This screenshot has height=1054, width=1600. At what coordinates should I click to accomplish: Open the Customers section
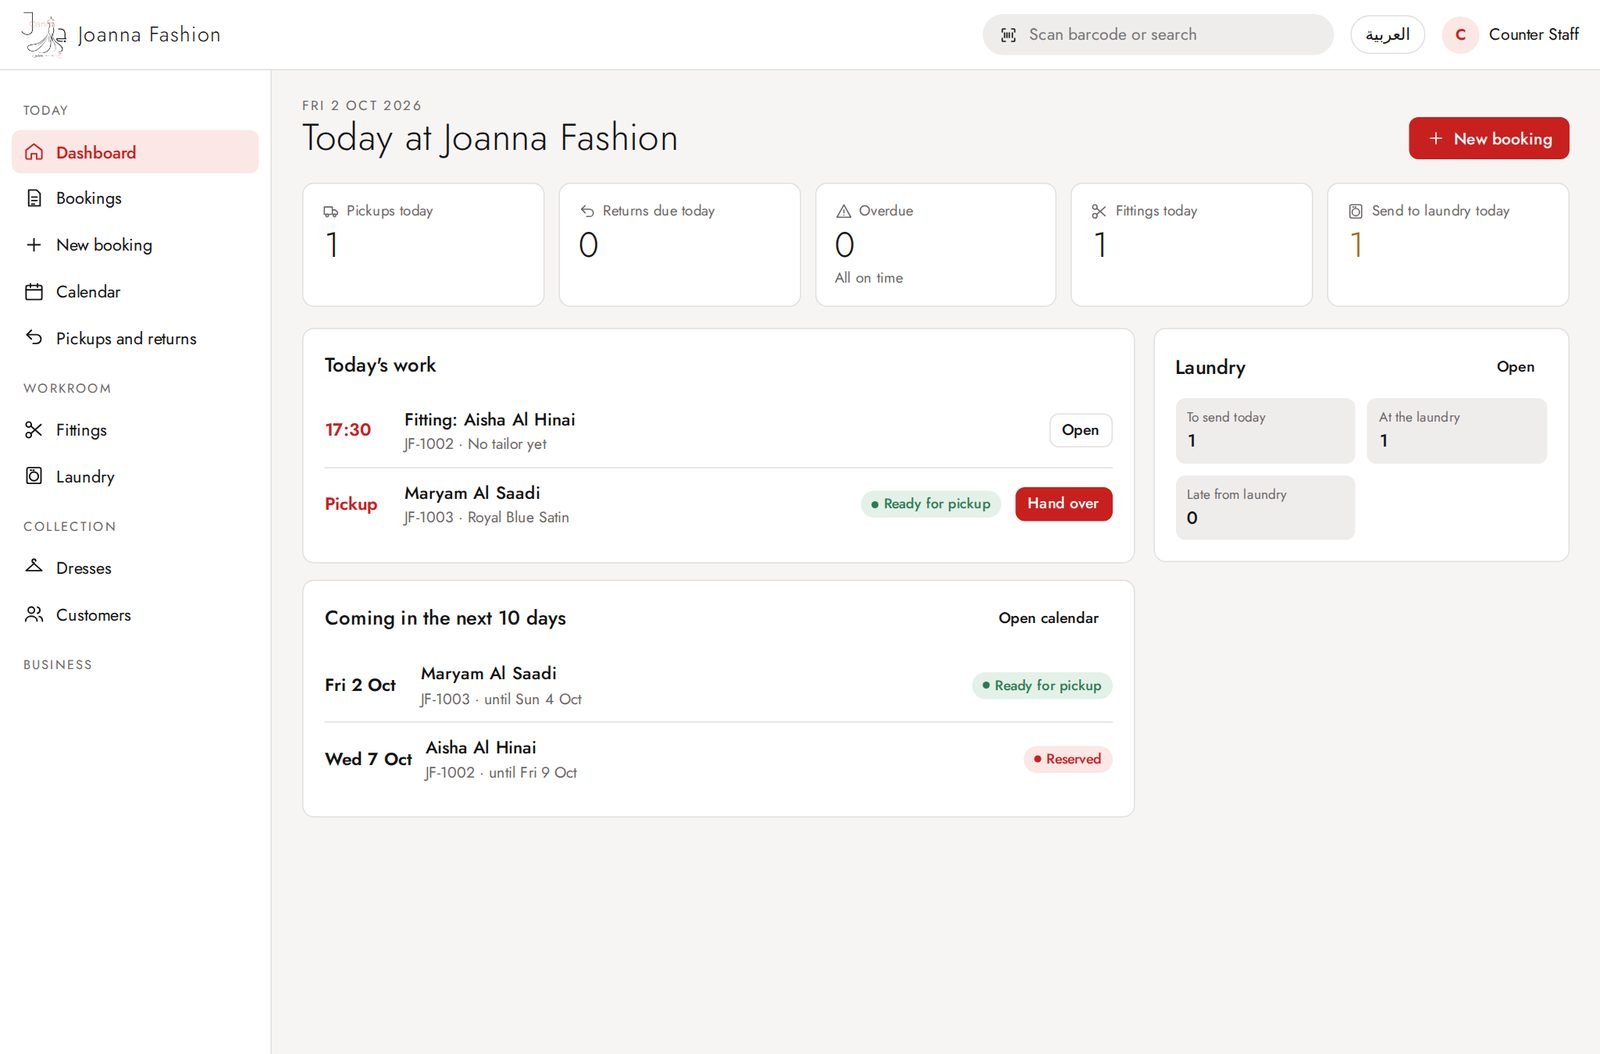135,614
